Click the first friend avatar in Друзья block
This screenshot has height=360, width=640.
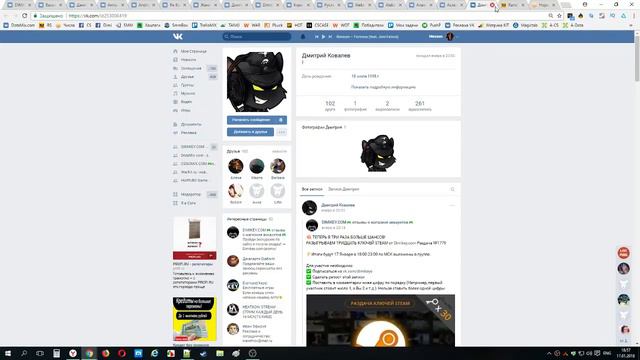tap(236, 166)
